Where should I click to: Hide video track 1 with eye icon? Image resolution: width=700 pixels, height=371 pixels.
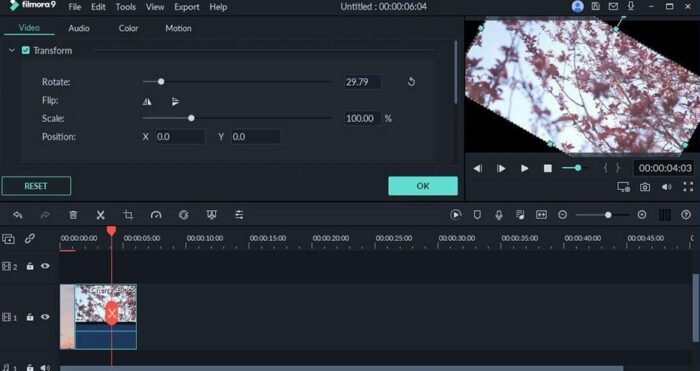[x=45, y=317]
